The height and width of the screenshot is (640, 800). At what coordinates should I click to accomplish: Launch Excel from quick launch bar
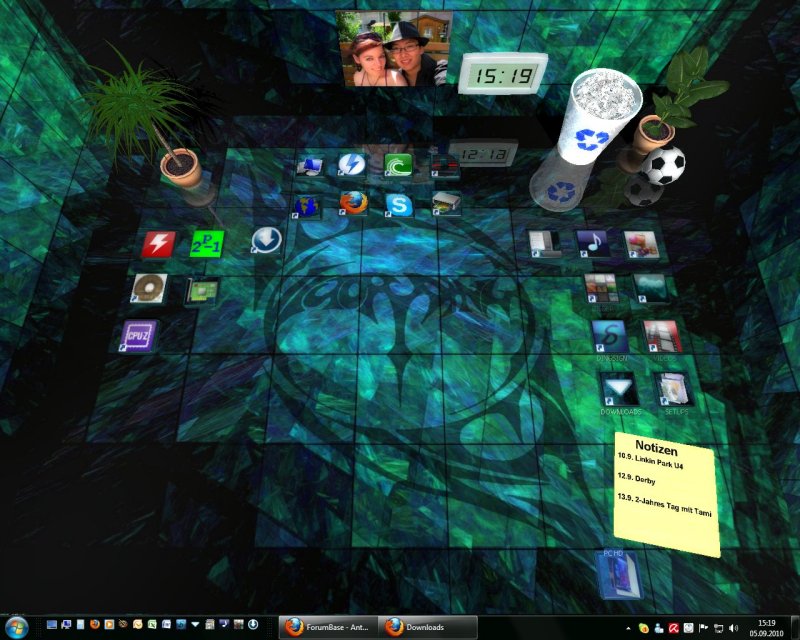[x=152, y=624]
